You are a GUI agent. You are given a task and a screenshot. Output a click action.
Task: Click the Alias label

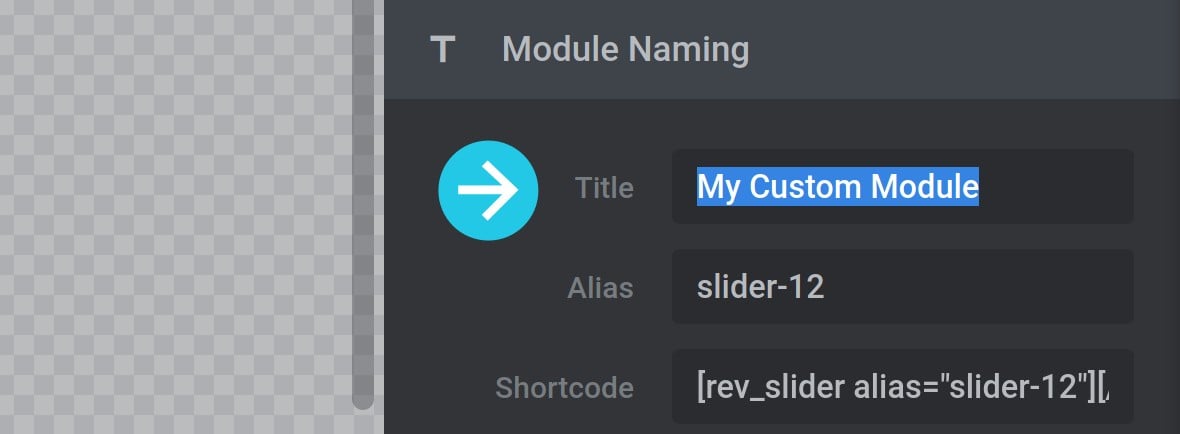click(601, 288)
